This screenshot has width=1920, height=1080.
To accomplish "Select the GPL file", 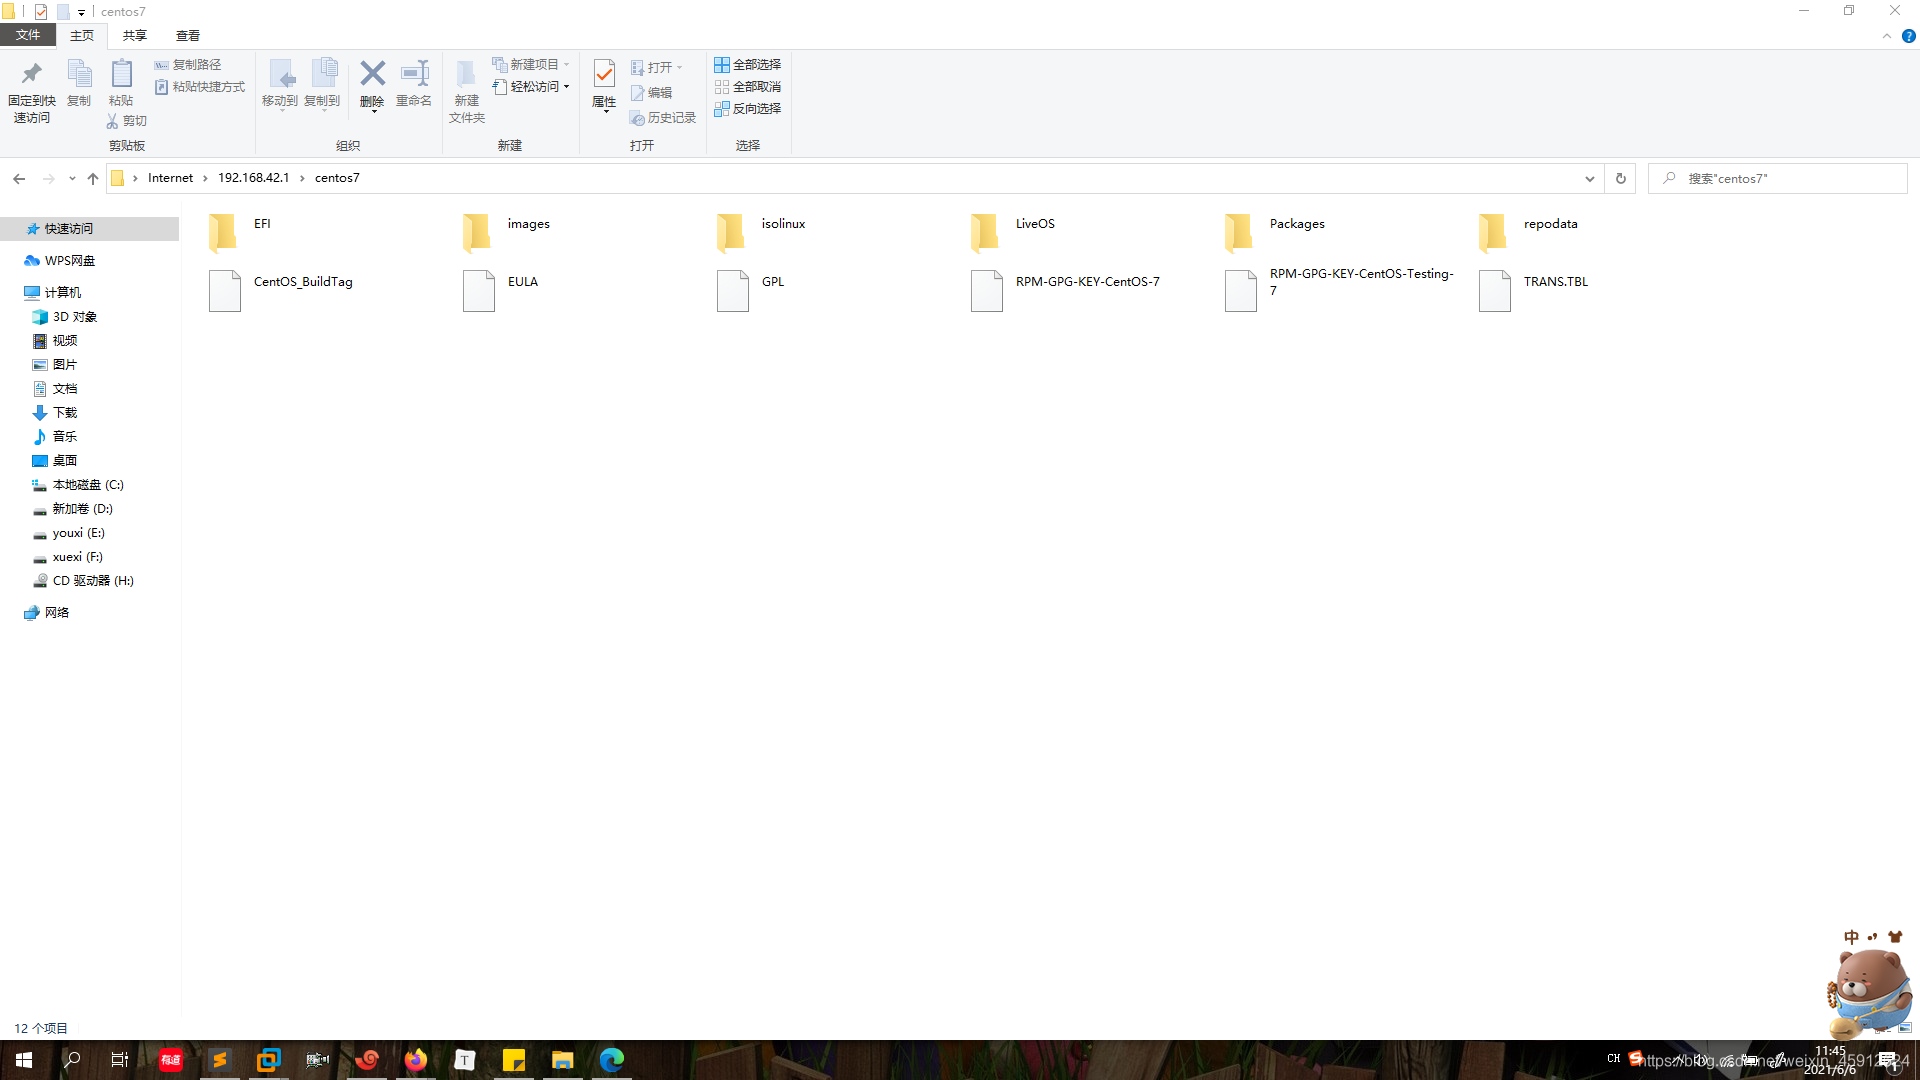I will pyautogui.click(x=751, y=290).
